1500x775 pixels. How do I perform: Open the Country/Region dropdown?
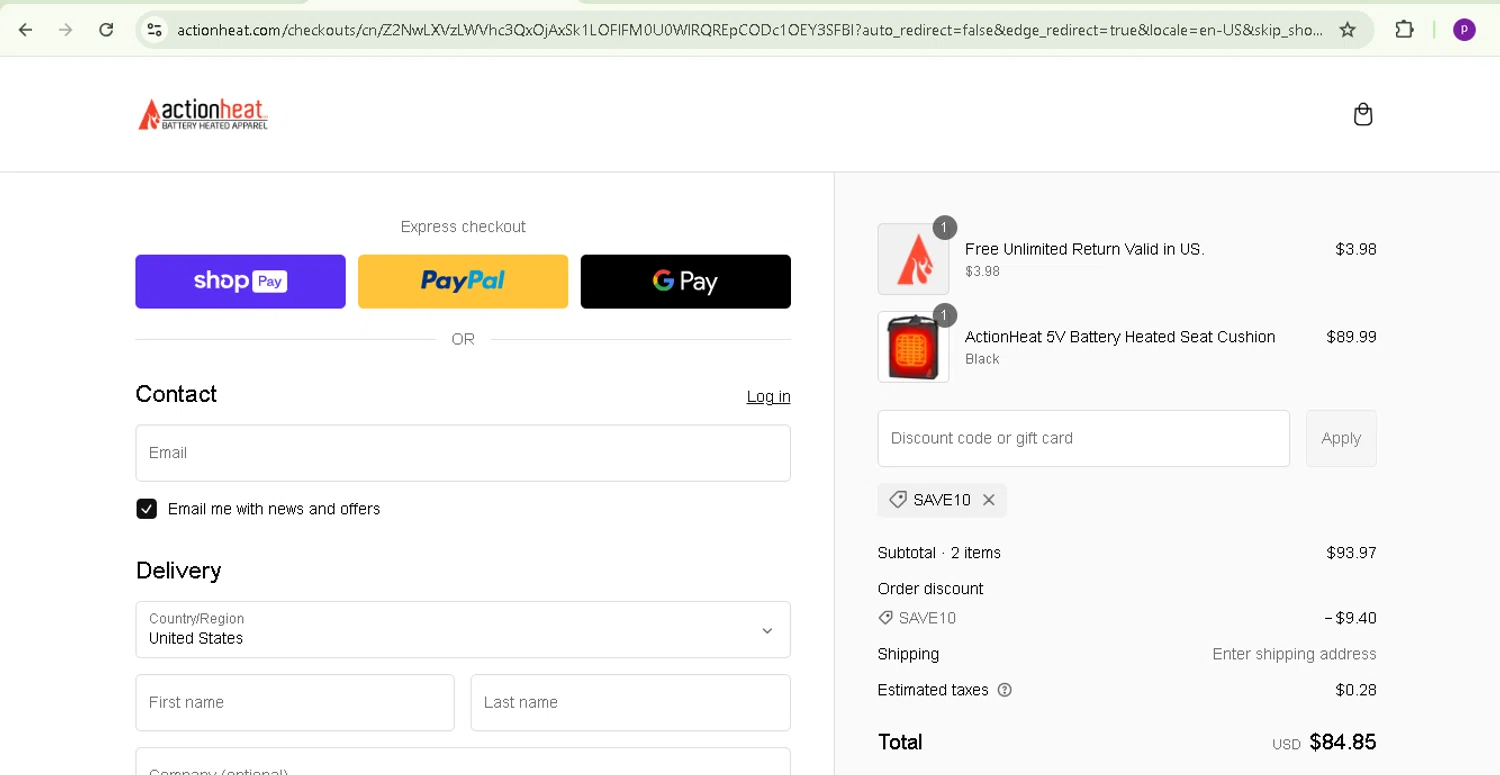click(463, 629)
